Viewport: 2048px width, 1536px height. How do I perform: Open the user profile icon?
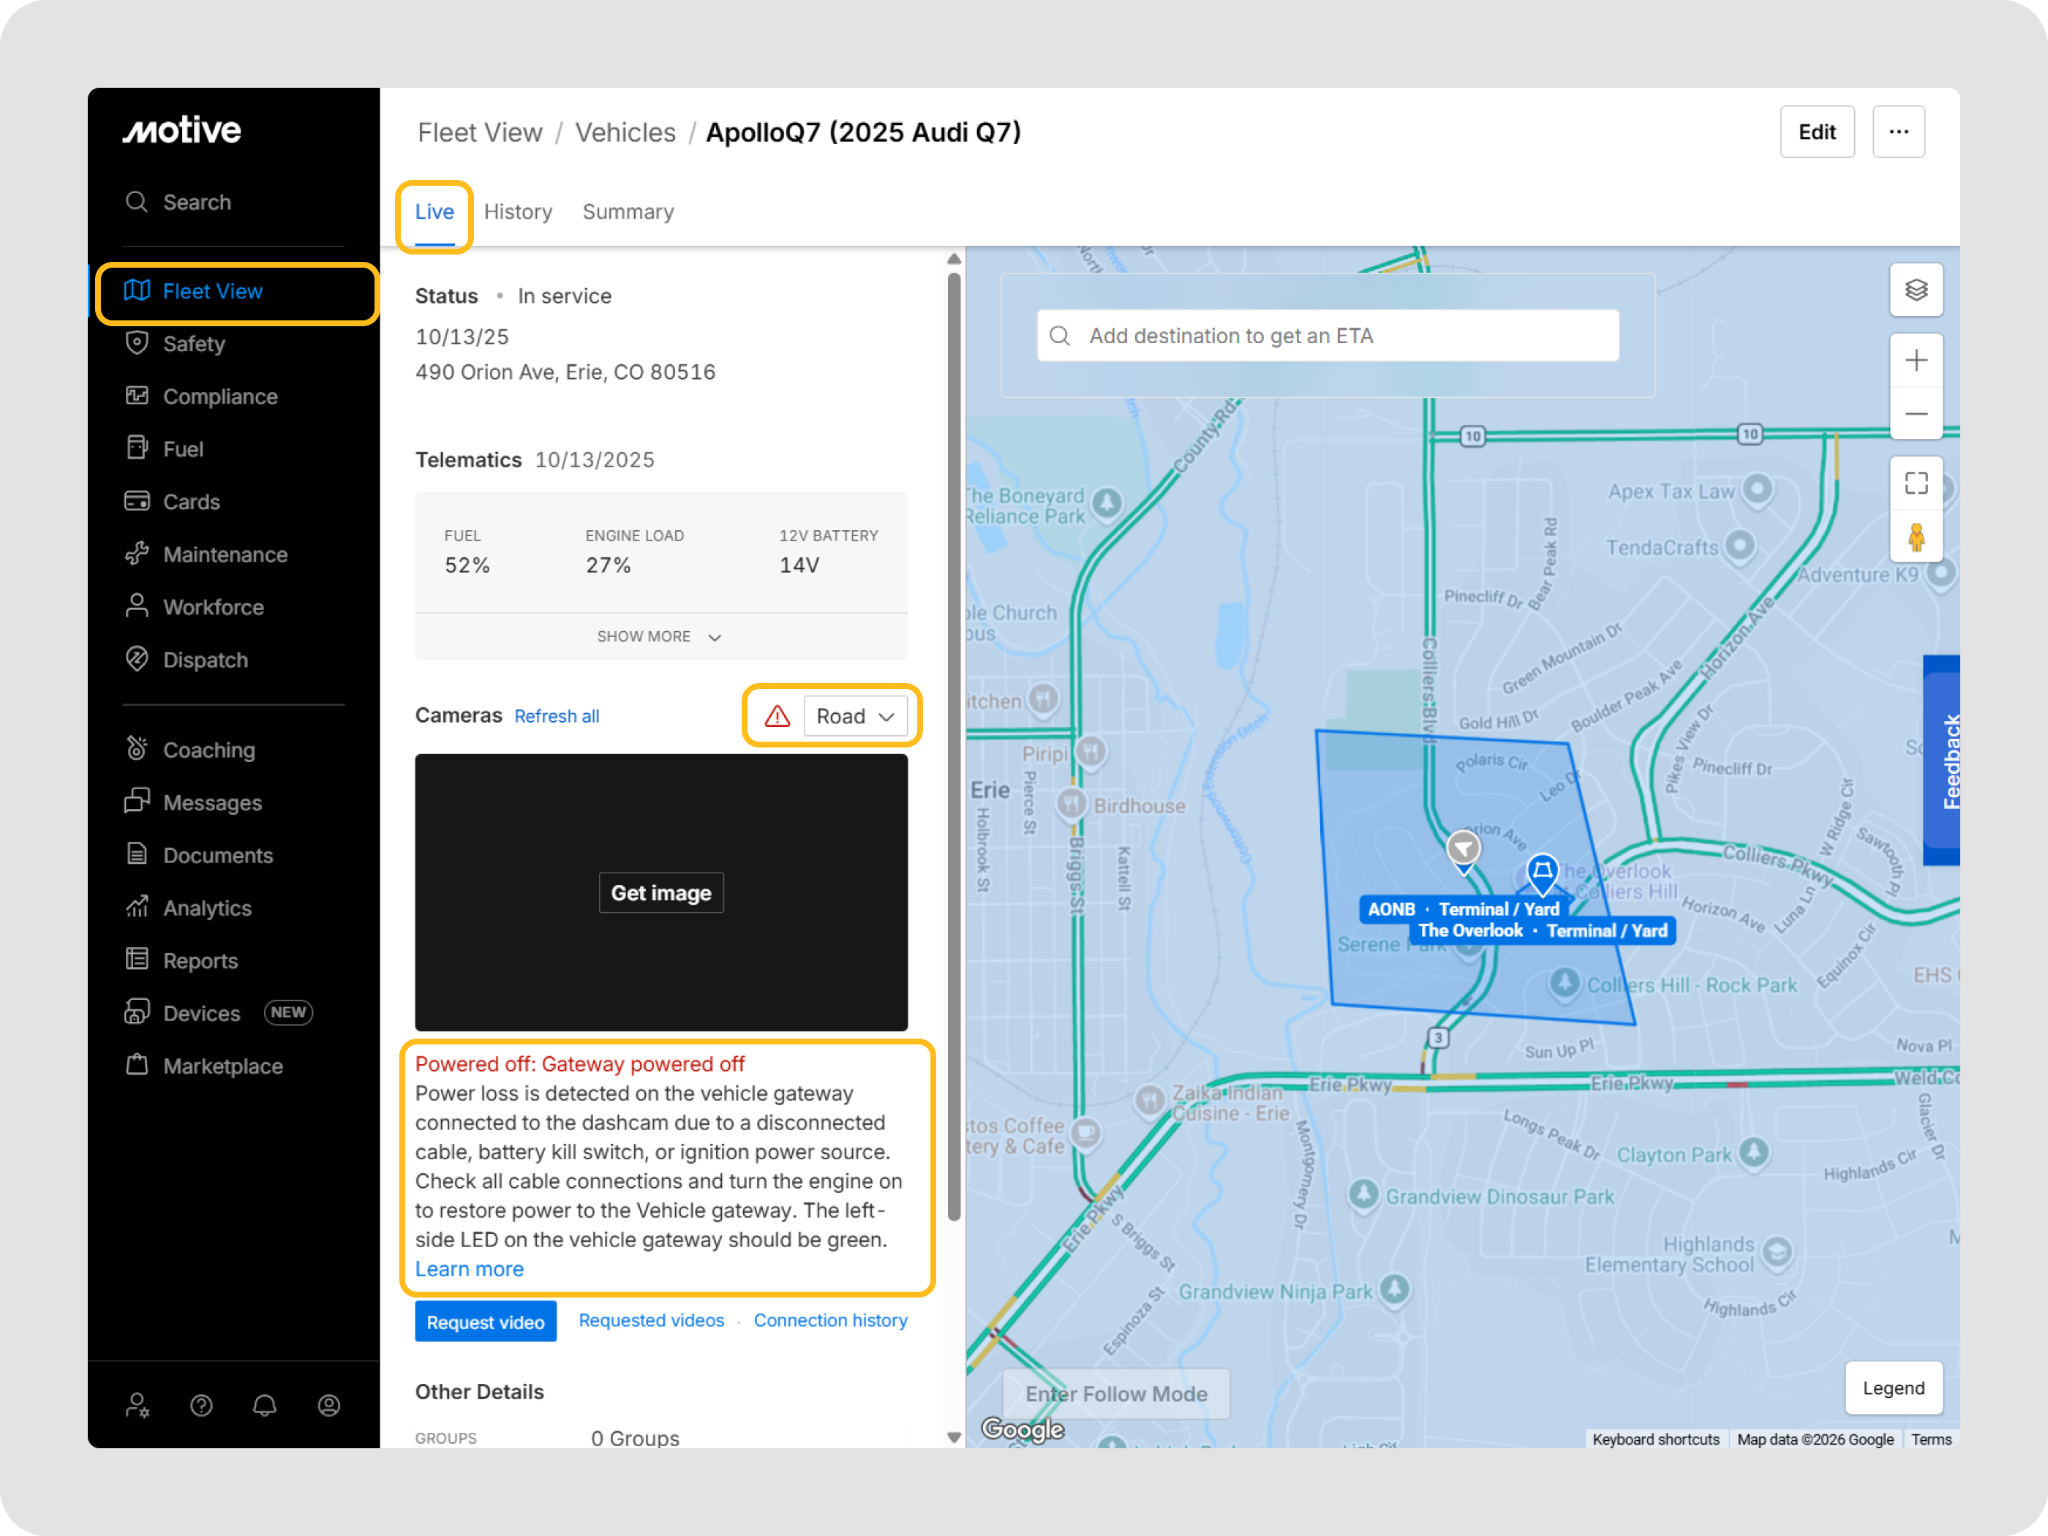[x=328, y=1405]
